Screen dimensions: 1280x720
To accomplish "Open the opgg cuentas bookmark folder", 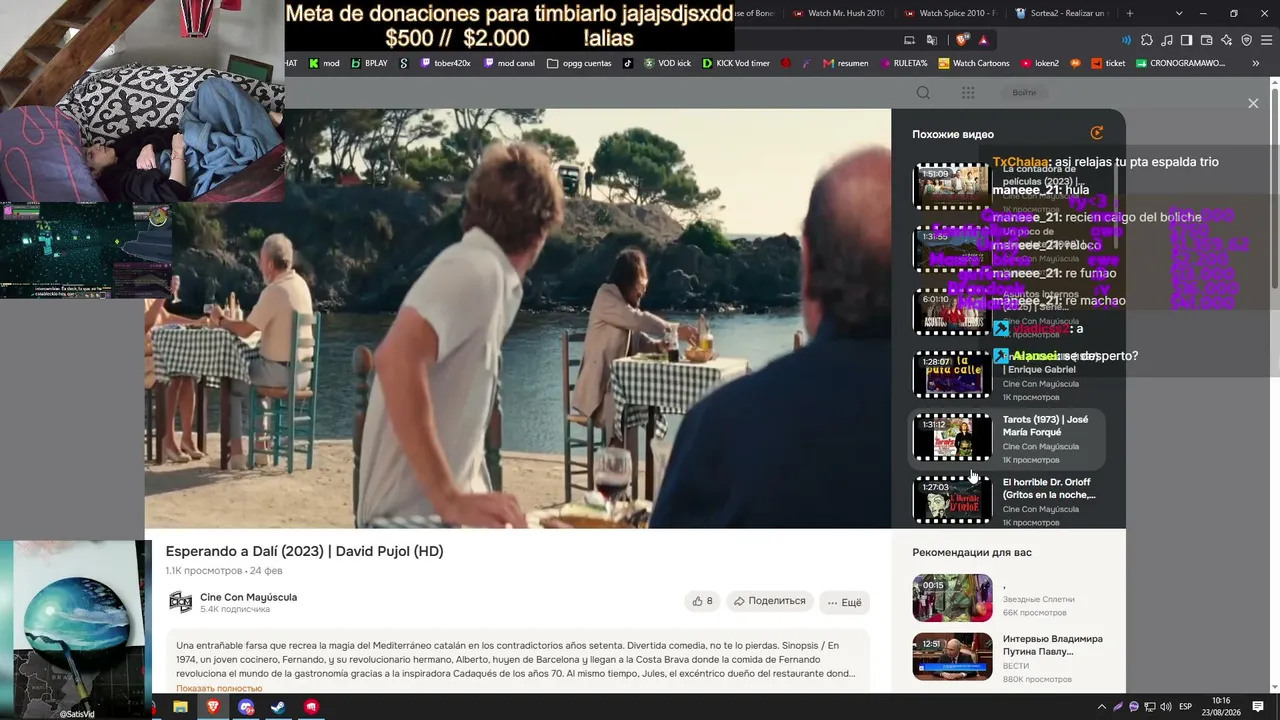I will [x=580, y=63].
